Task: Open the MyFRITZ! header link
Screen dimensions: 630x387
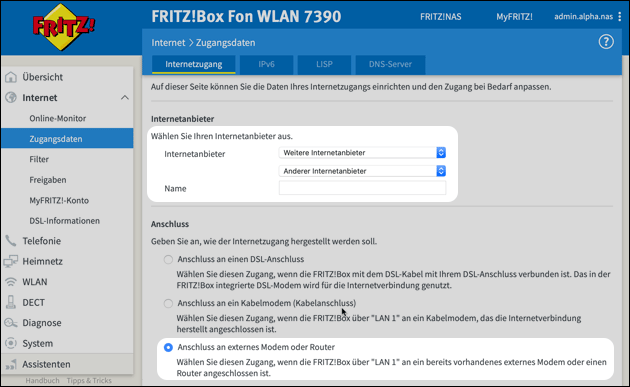Action: pyautogui.click(x=514, y=17)
